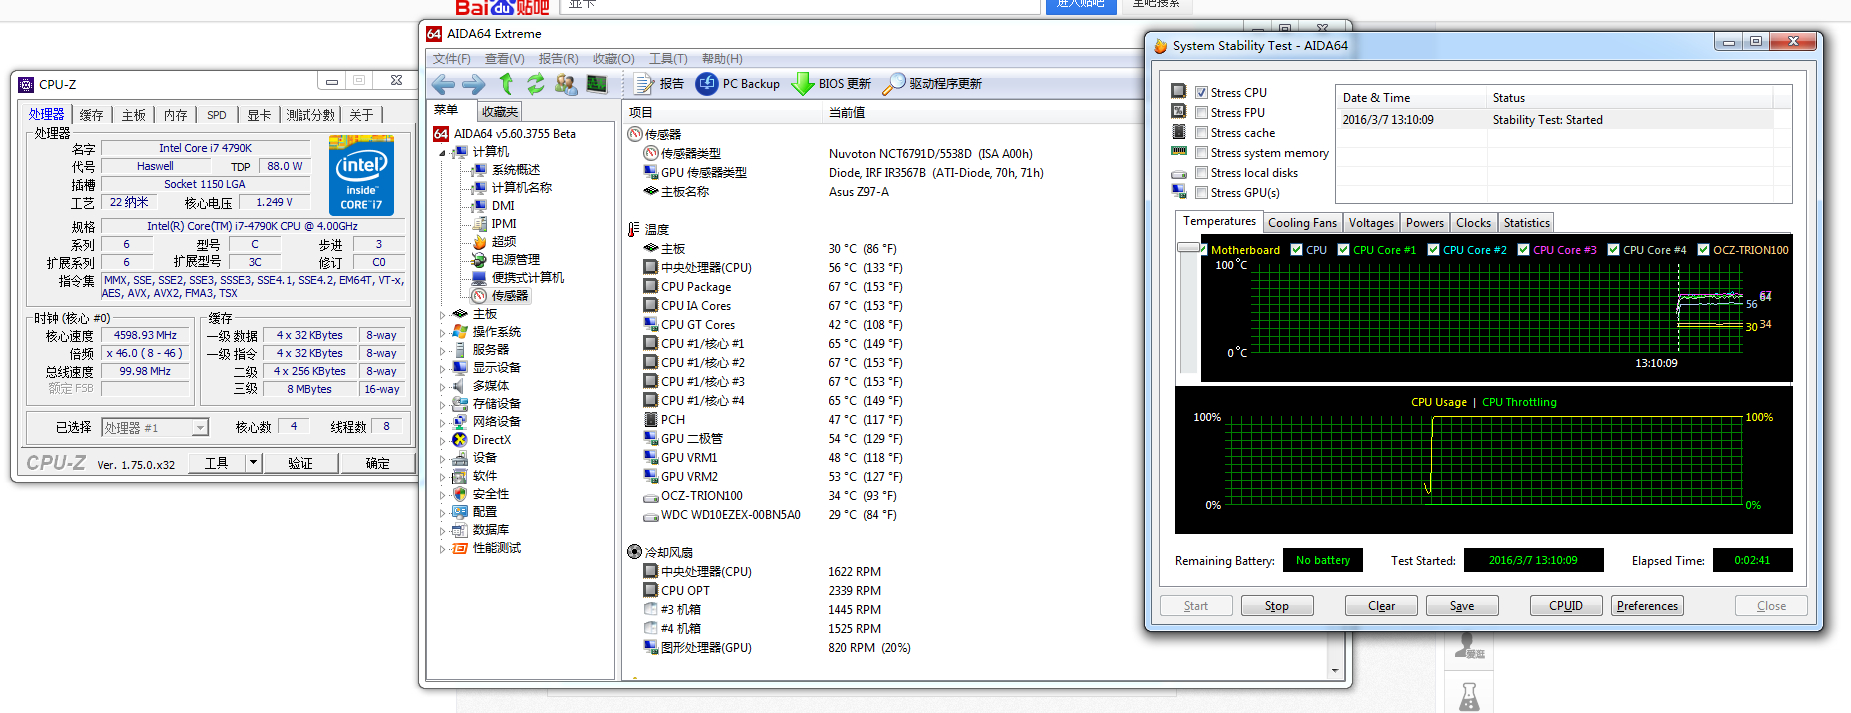Toggle Motherboard checkbox in temperature graph
Screen dimensions: 1851x713
1204,250
